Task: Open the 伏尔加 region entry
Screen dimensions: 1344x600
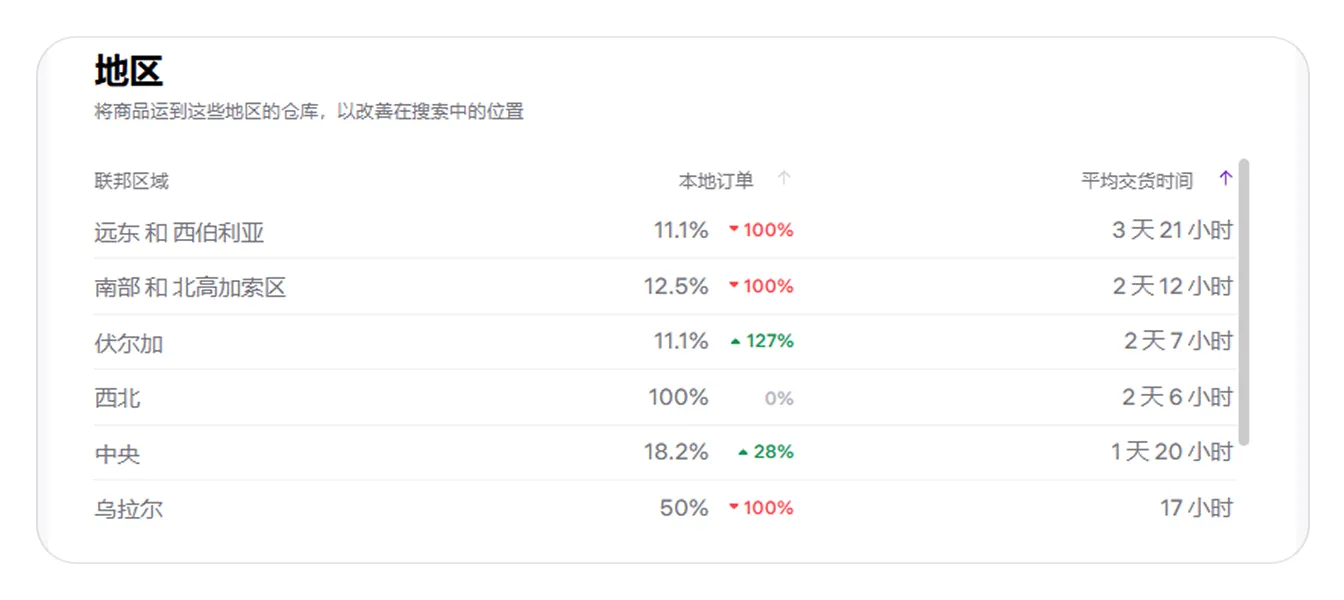Action: [x=664, y=342]
